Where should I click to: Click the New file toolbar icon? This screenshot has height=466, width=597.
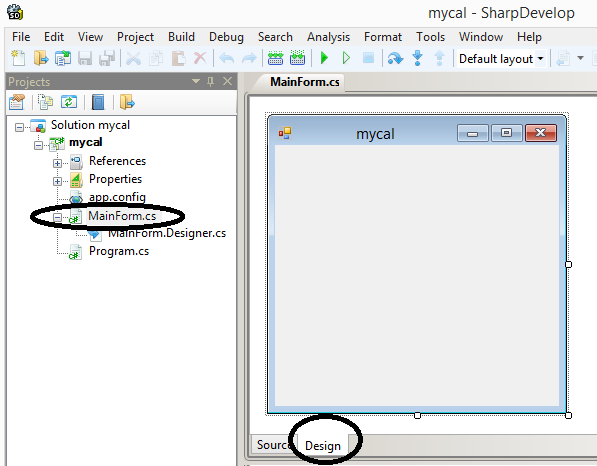tap(18, 58)
